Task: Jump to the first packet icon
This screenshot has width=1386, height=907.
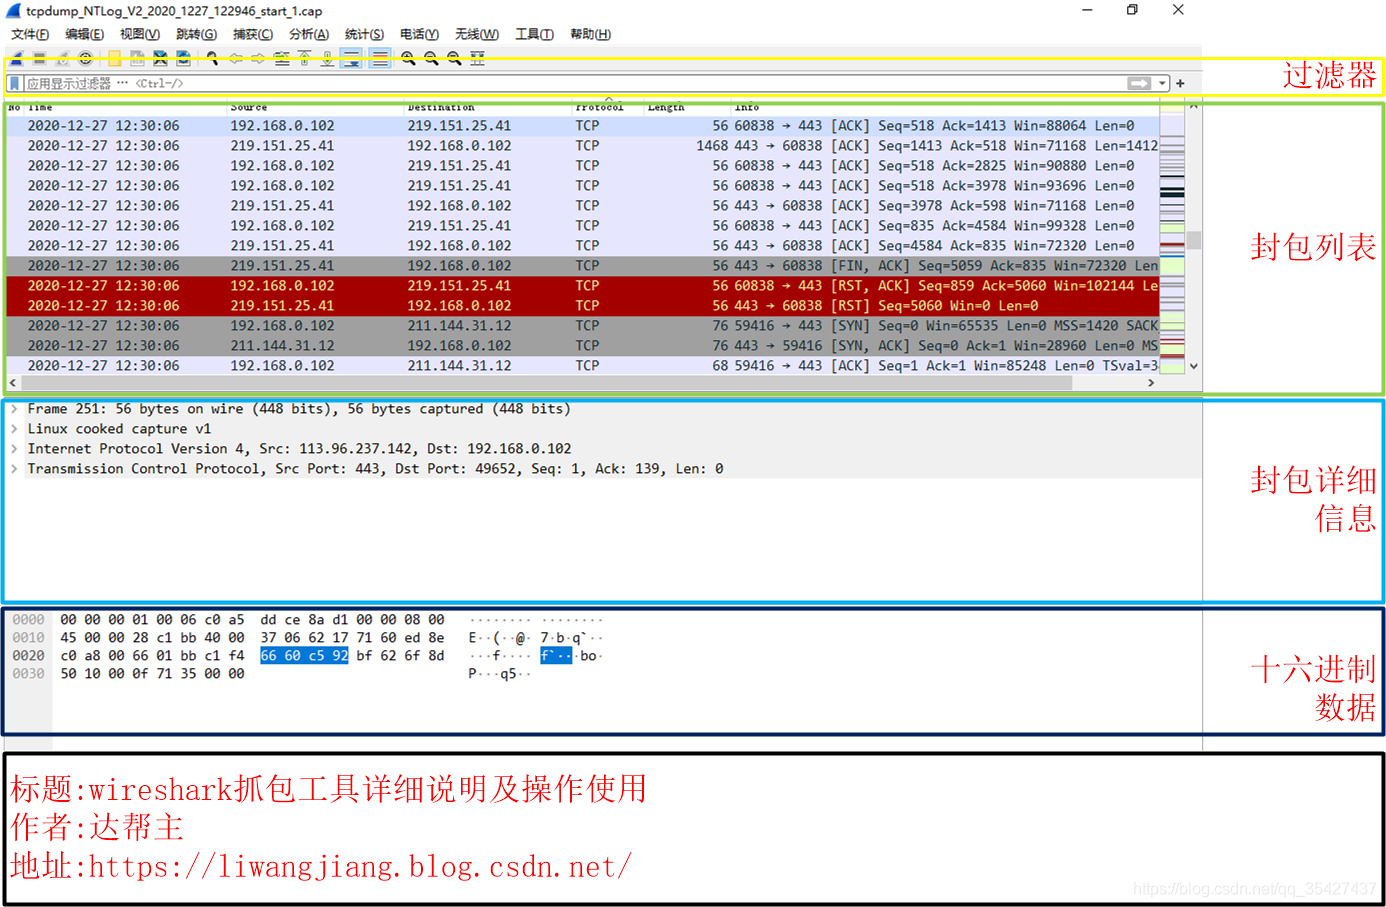Action: [304, 59]
